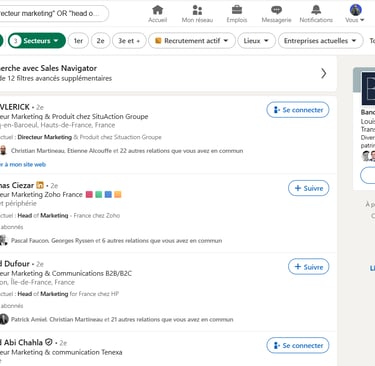Go to Accueil home icon

[157, 10]
